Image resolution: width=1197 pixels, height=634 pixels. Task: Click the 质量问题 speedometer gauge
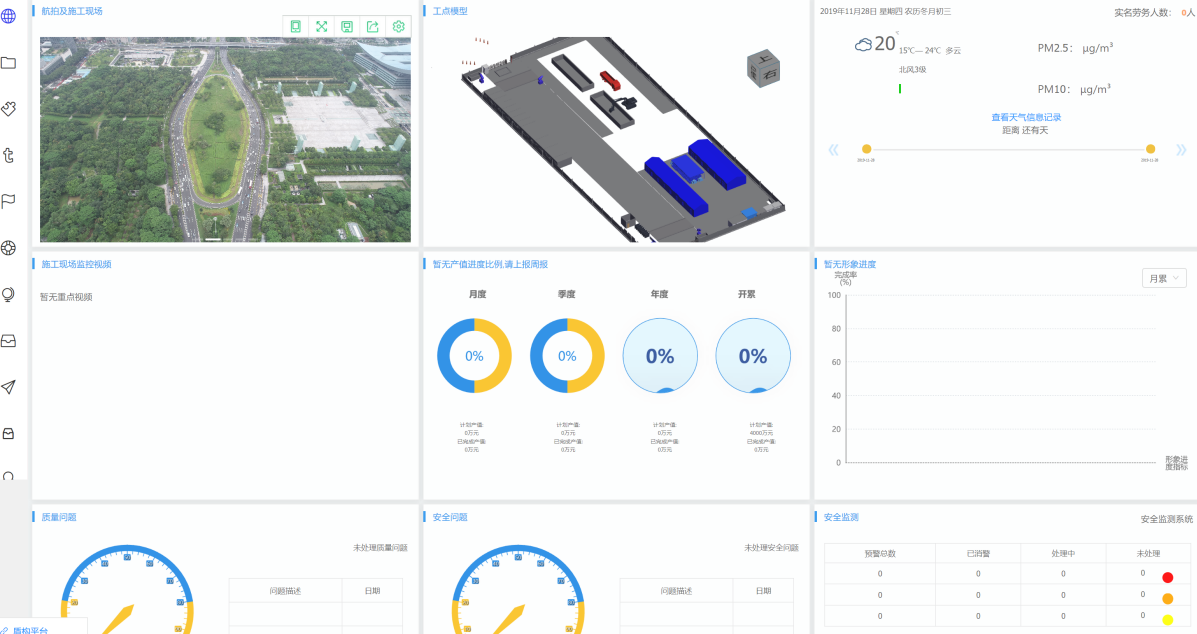[x=127, y=590]
